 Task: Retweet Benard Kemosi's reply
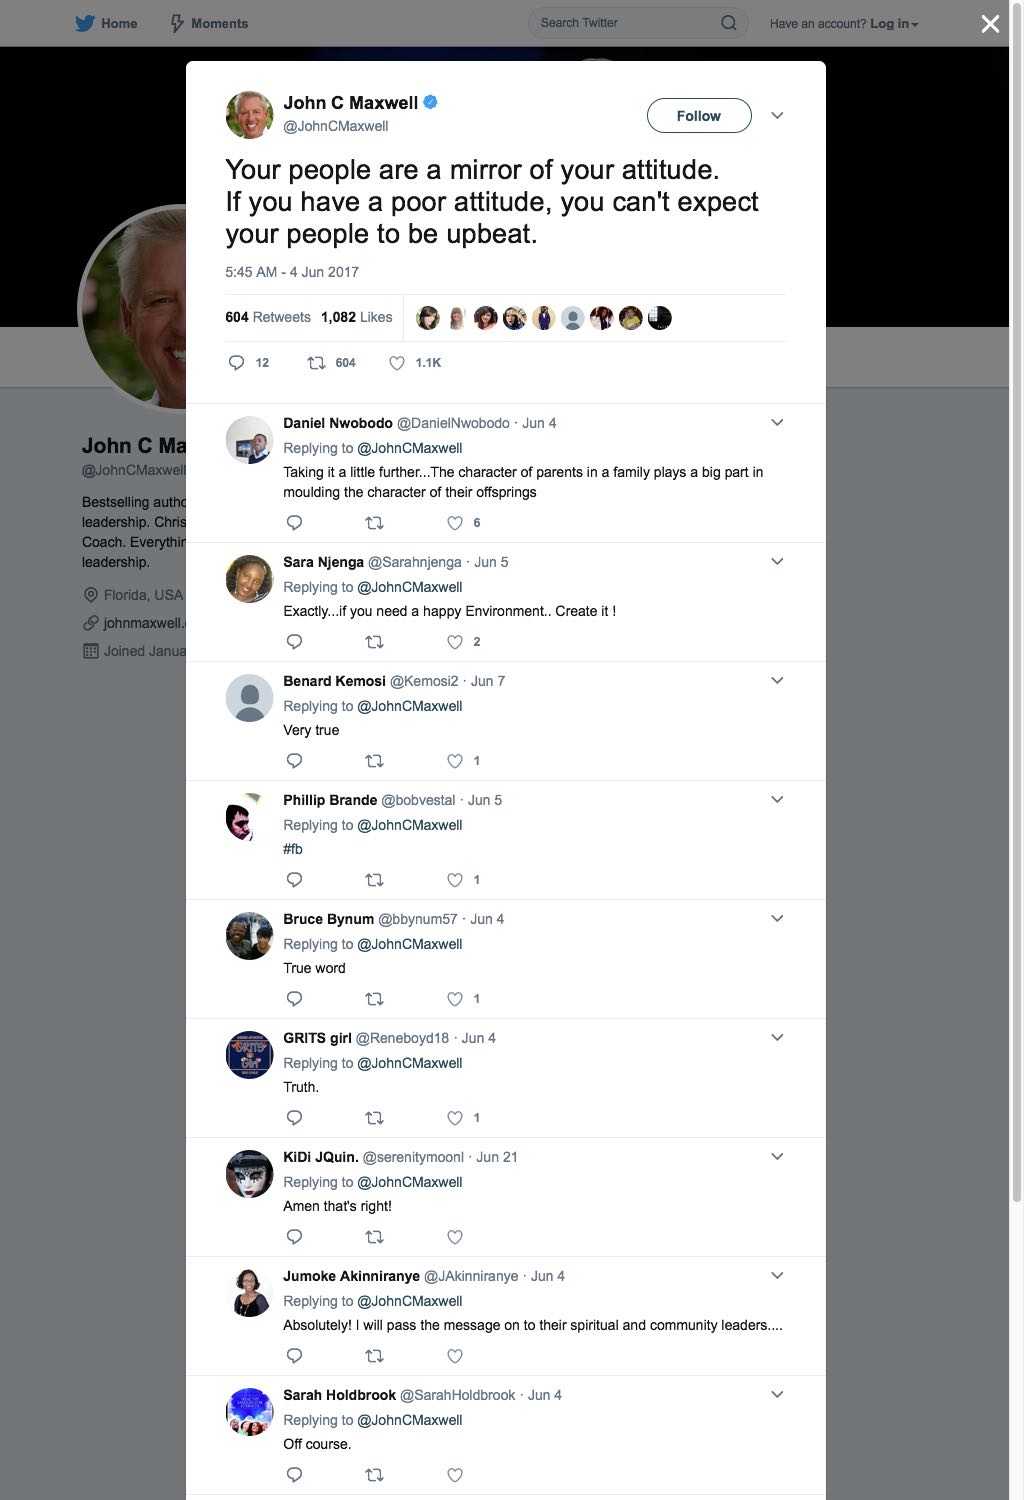pos(375,761)
